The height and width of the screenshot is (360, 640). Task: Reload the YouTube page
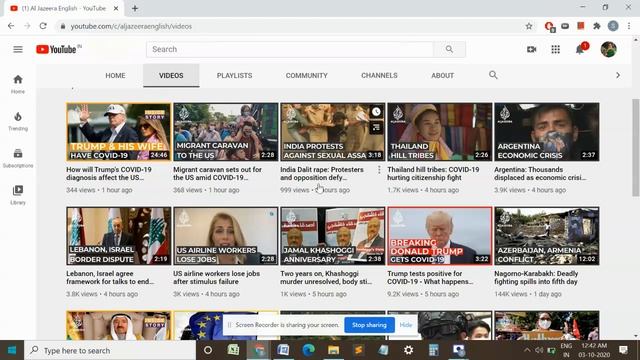(x=43, y=26)
